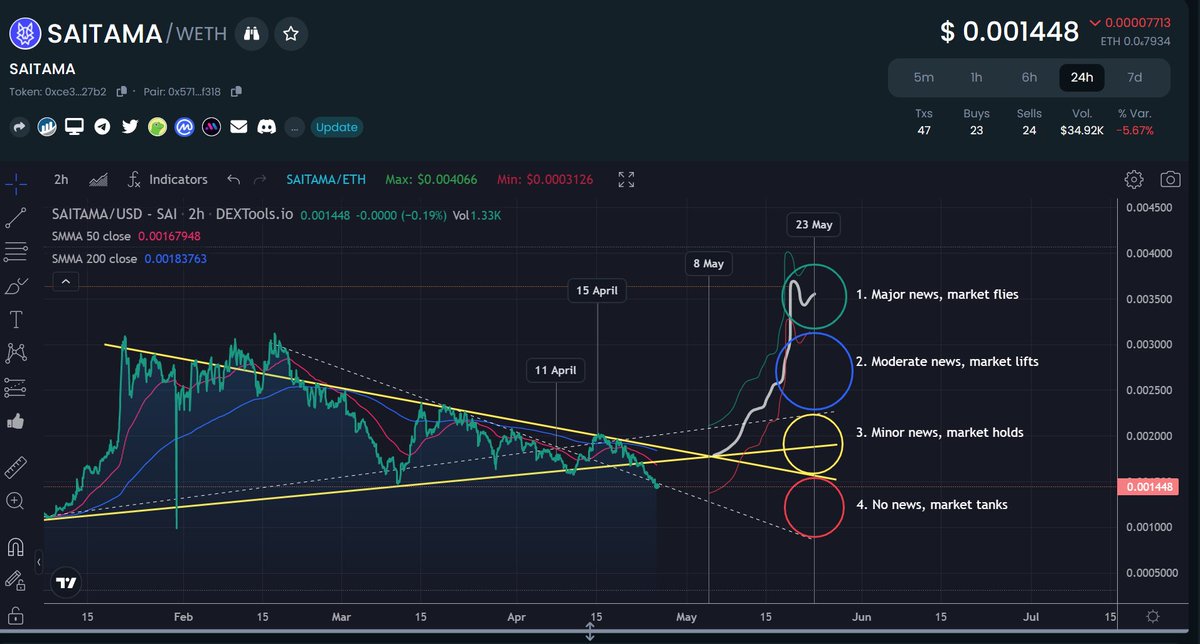Screen dimensions: 1200x644
Task: Open the 2h time interval dropdown
Action: [61, 180]
